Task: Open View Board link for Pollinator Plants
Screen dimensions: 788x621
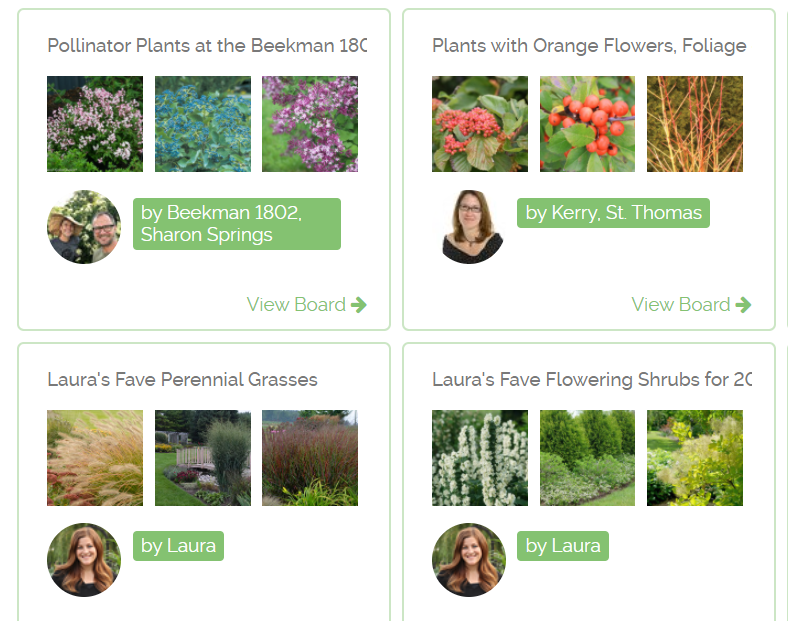Action: coord(296,305)
